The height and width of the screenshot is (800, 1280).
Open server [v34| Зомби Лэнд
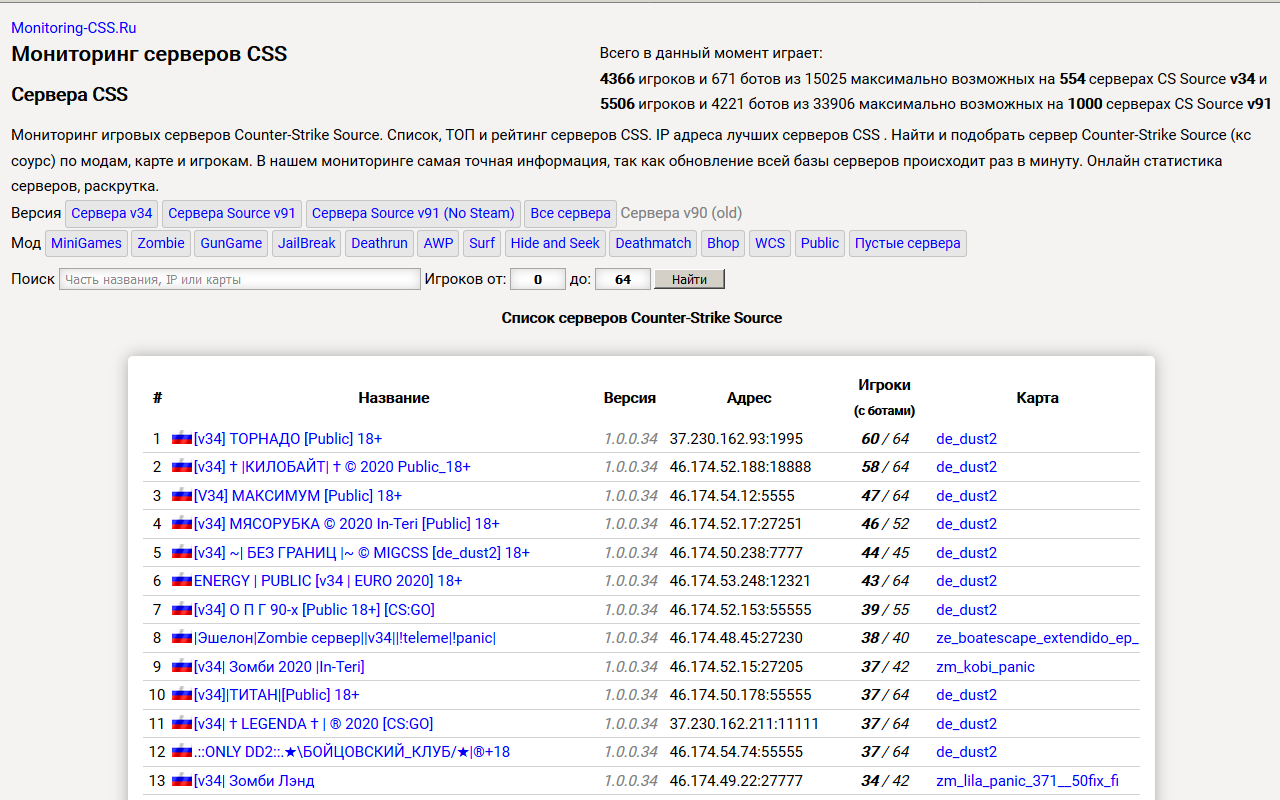click(x=254, y=780)
